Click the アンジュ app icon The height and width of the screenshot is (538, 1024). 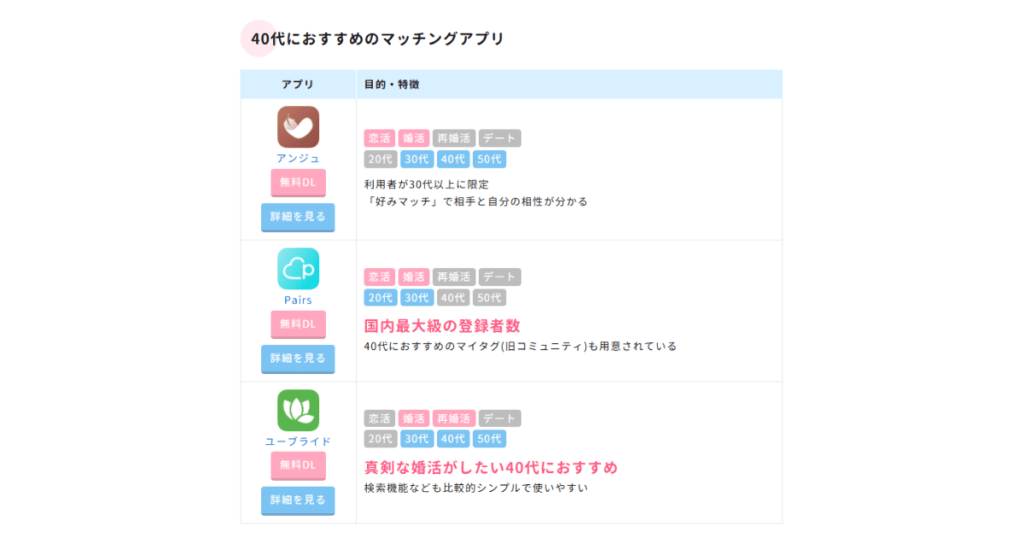[x=298, y=127]
